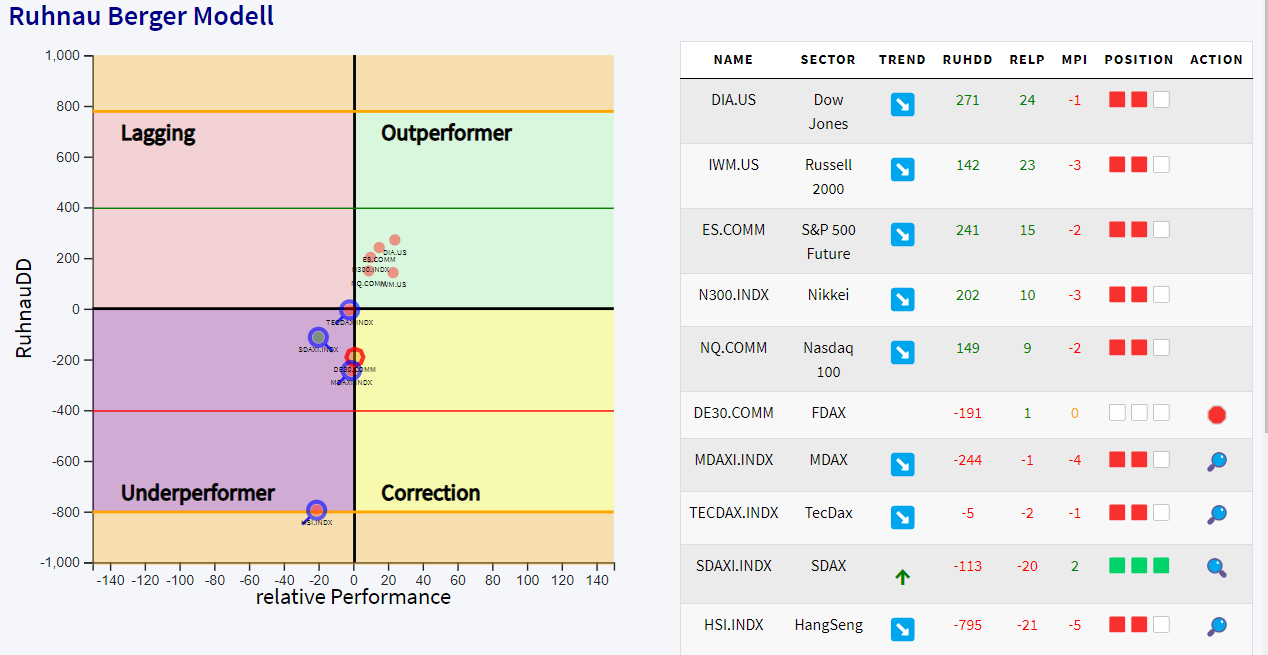Click the third empty position box for DIA.US
Viewport: 1268px width, 655px height.
[1161, 100]
